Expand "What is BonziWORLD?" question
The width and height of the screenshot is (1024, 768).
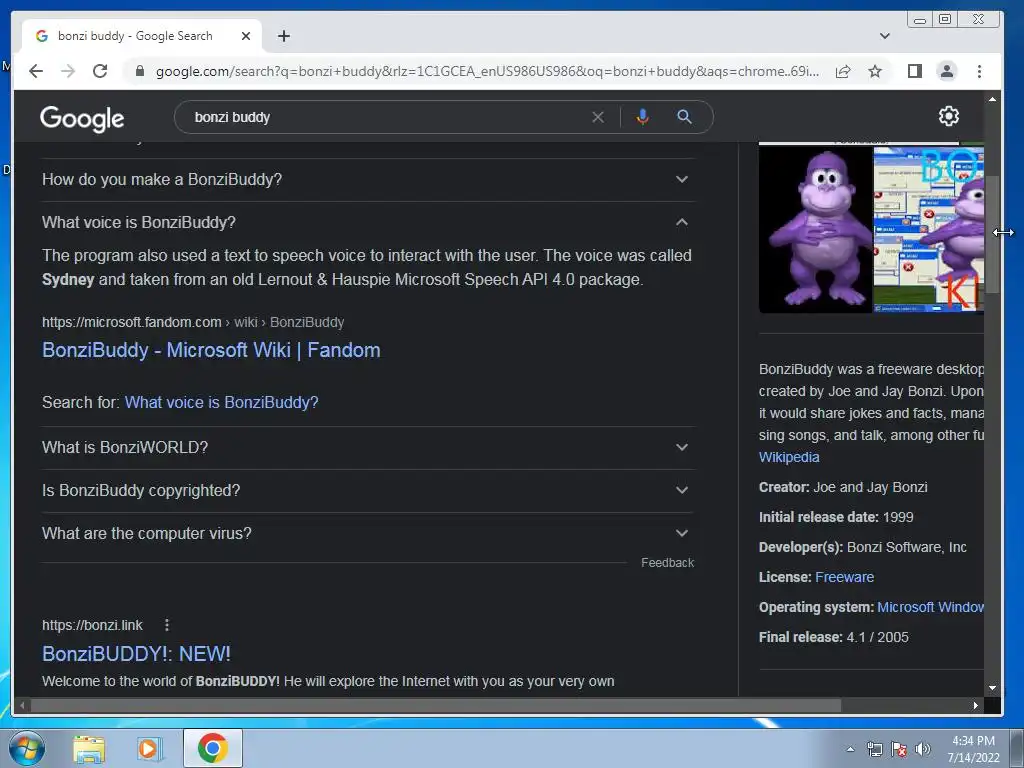point(367,447)
